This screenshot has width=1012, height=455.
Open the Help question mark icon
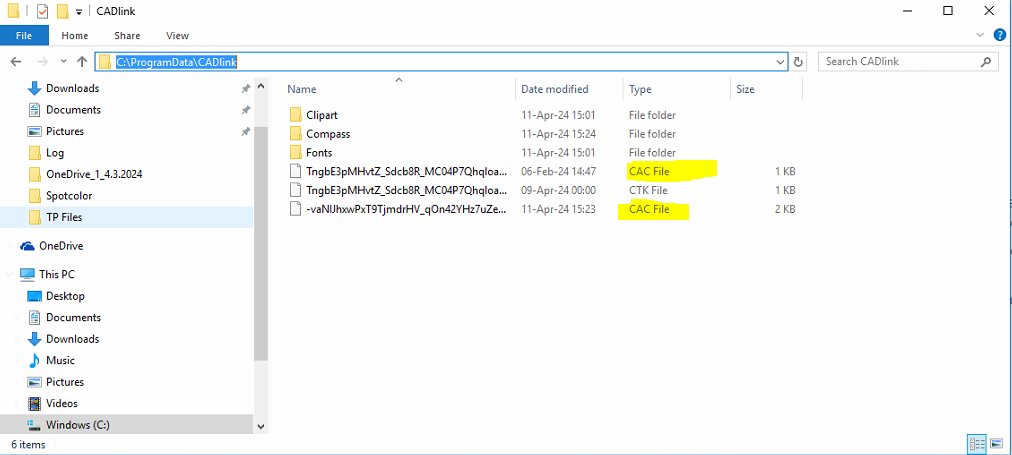[x=999, y=36]
